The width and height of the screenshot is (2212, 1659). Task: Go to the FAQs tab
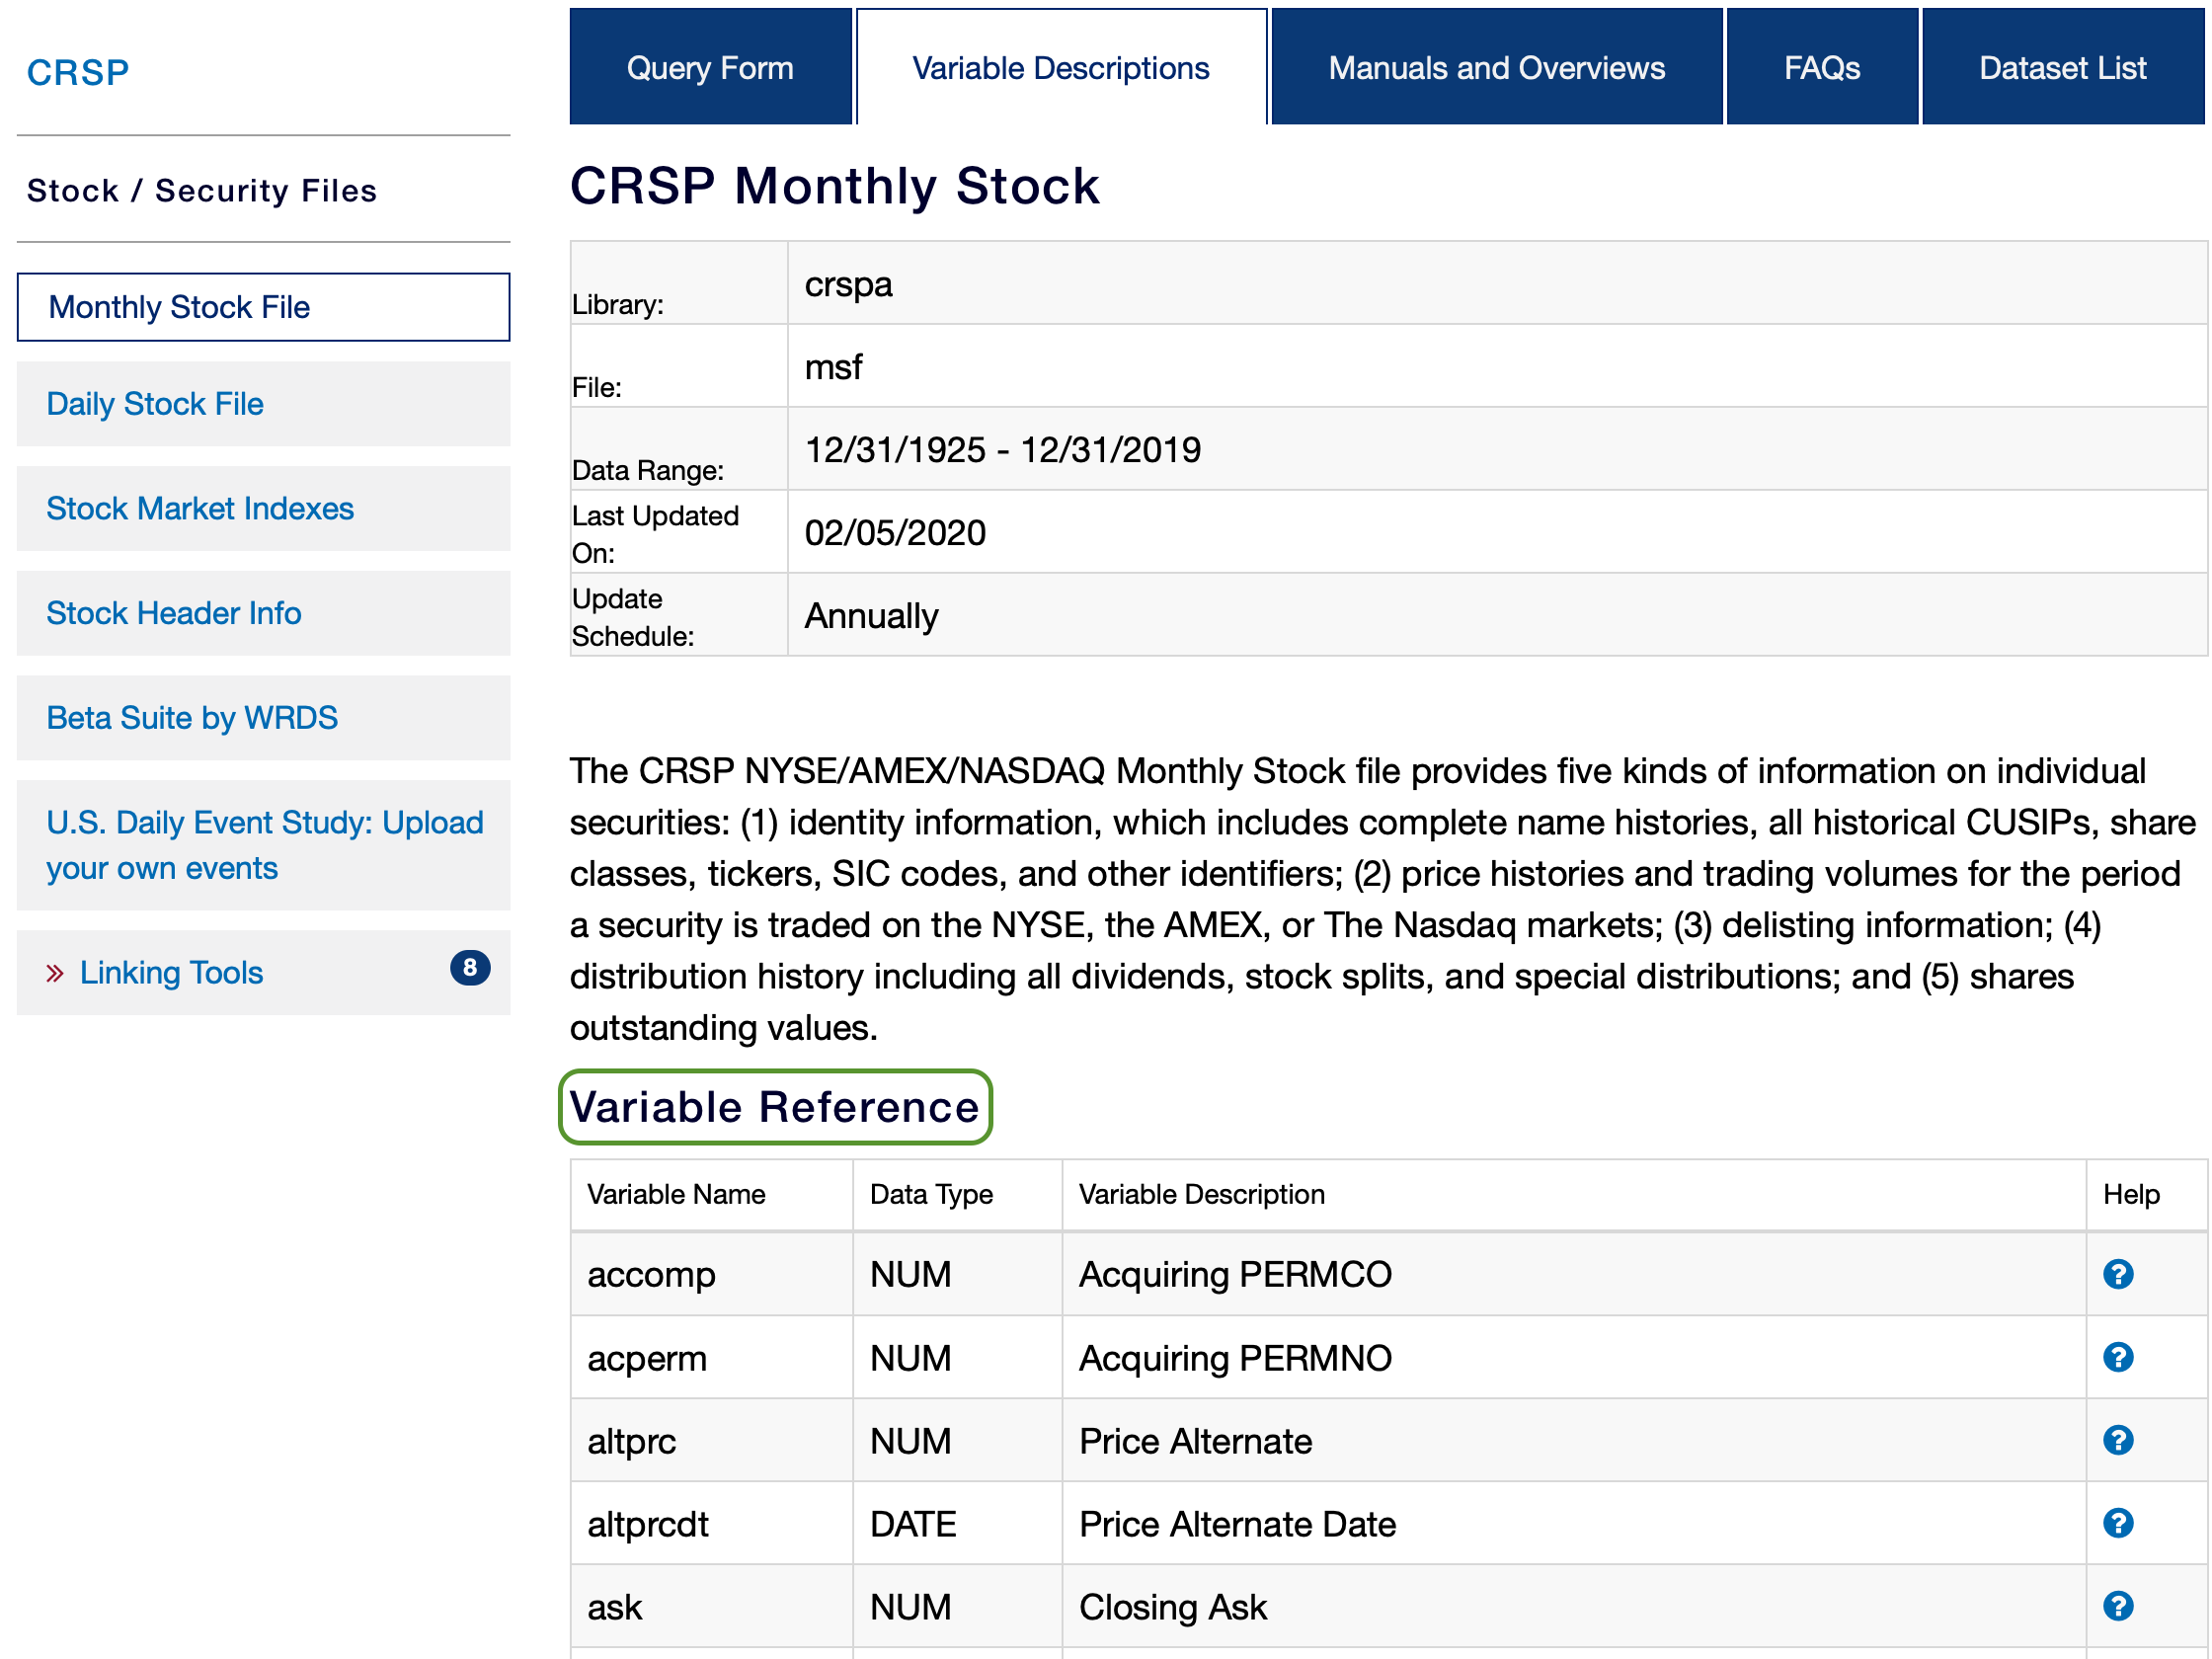(1822, 67)
